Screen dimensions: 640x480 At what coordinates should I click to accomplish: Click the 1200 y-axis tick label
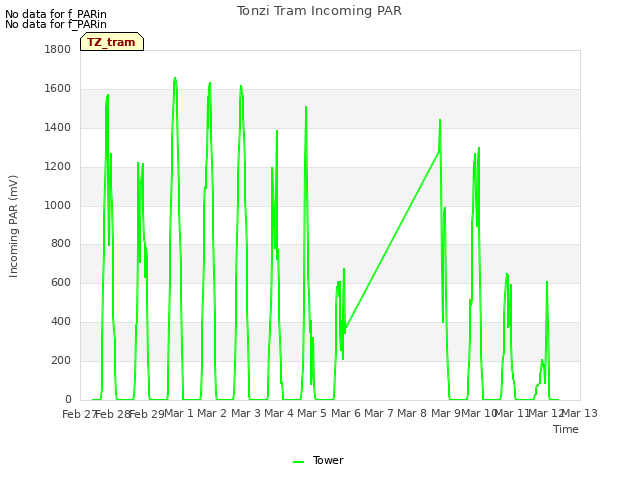point(58,167)
